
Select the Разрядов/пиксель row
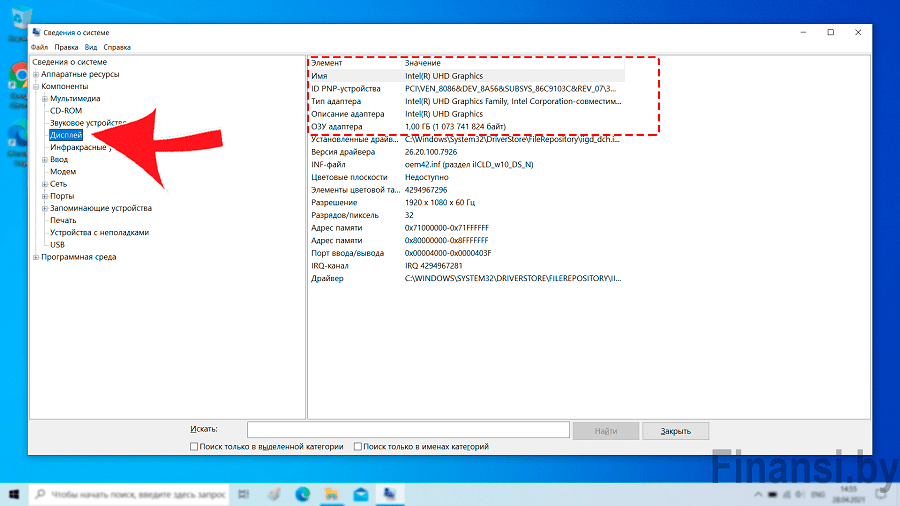pos(466,215)
